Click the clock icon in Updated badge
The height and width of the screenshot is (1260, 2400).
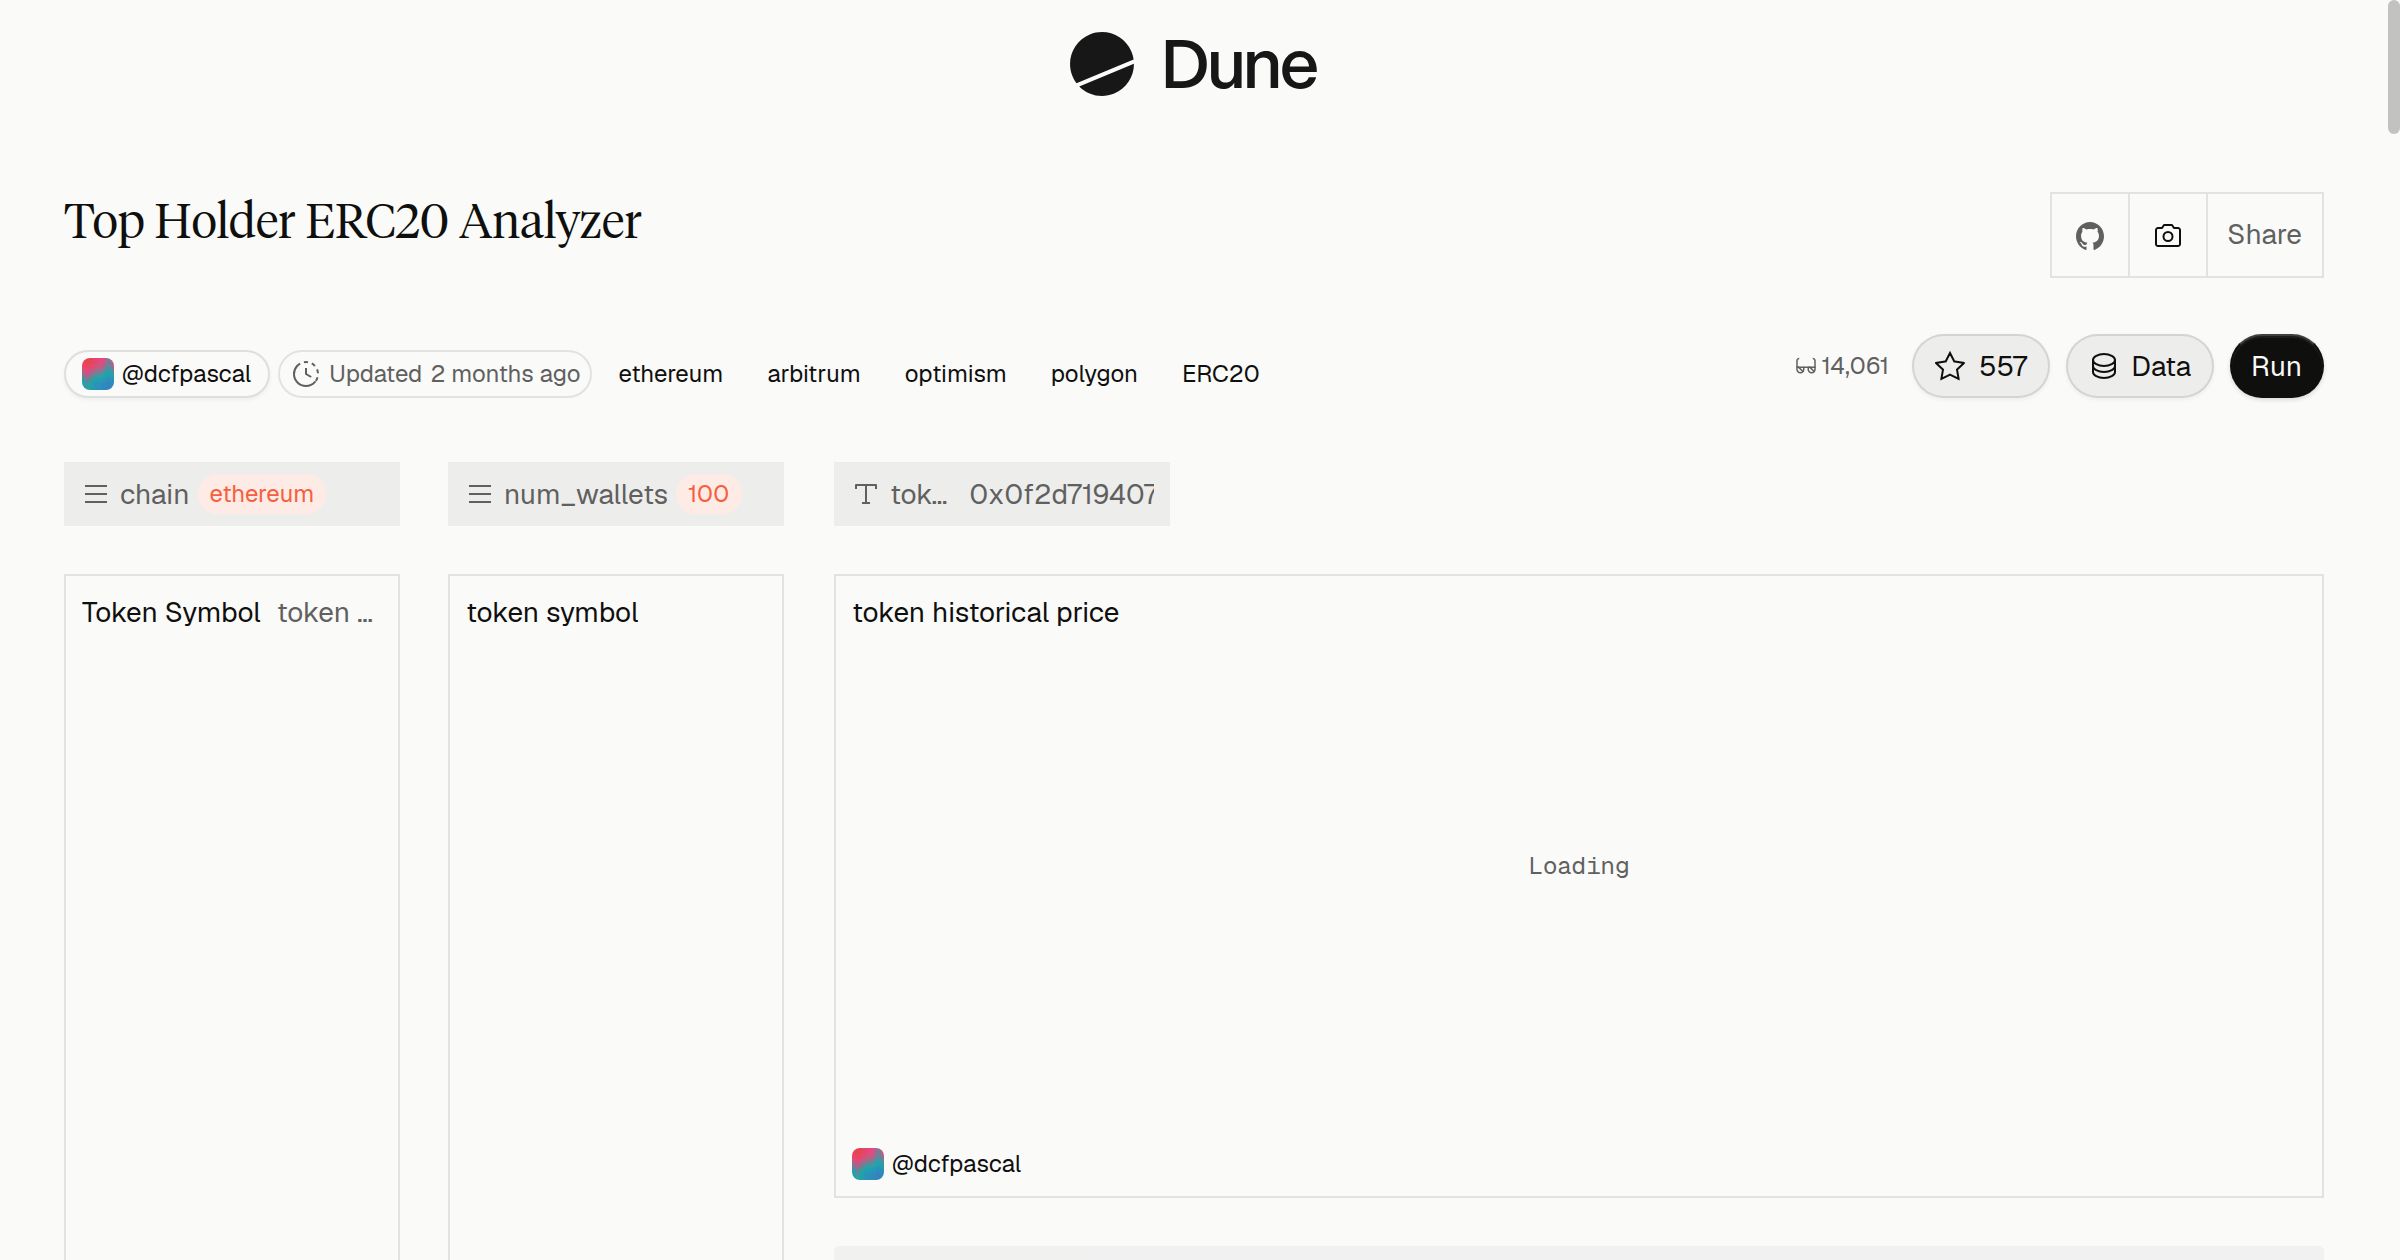pyautogui.click(x=306, y=374)
